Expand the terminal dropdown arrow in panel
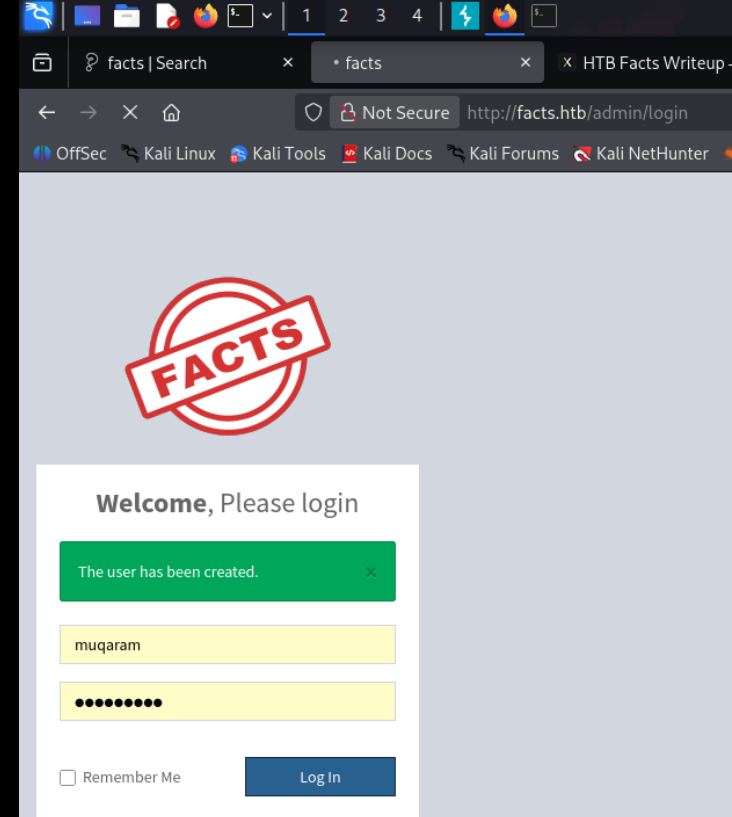The width and height of the screenshot is (732, 817). click(267, 16)
